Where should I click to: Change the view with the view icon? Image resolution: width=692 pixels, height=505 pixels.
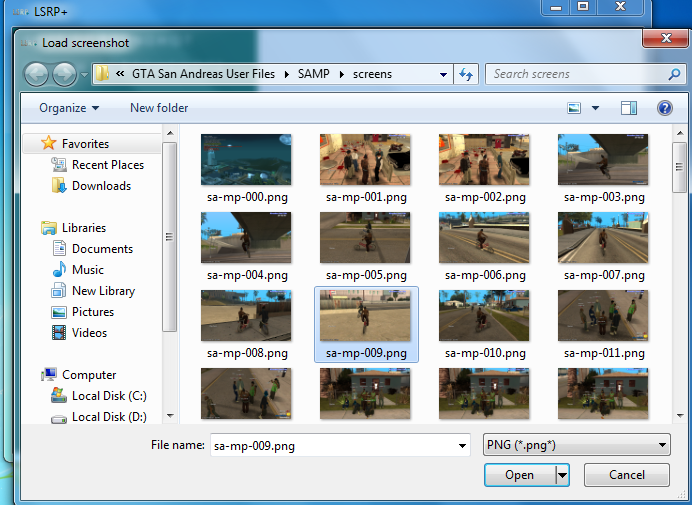pos(574,108)
